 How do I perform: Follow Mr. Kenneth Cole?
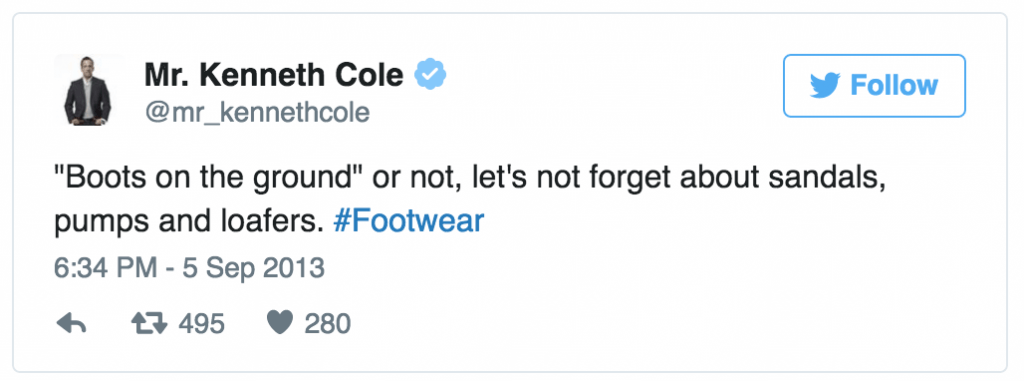click(x=874, y=86)
